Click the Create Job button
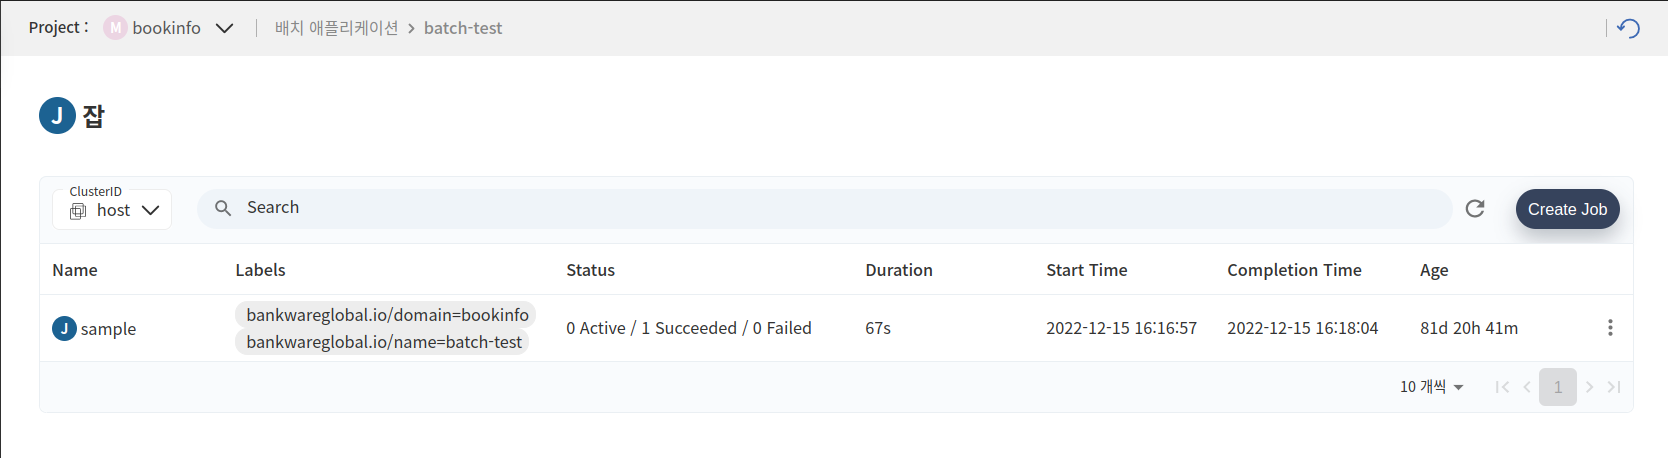This screenshot has height=458, width=1668. click(1567, 209)
